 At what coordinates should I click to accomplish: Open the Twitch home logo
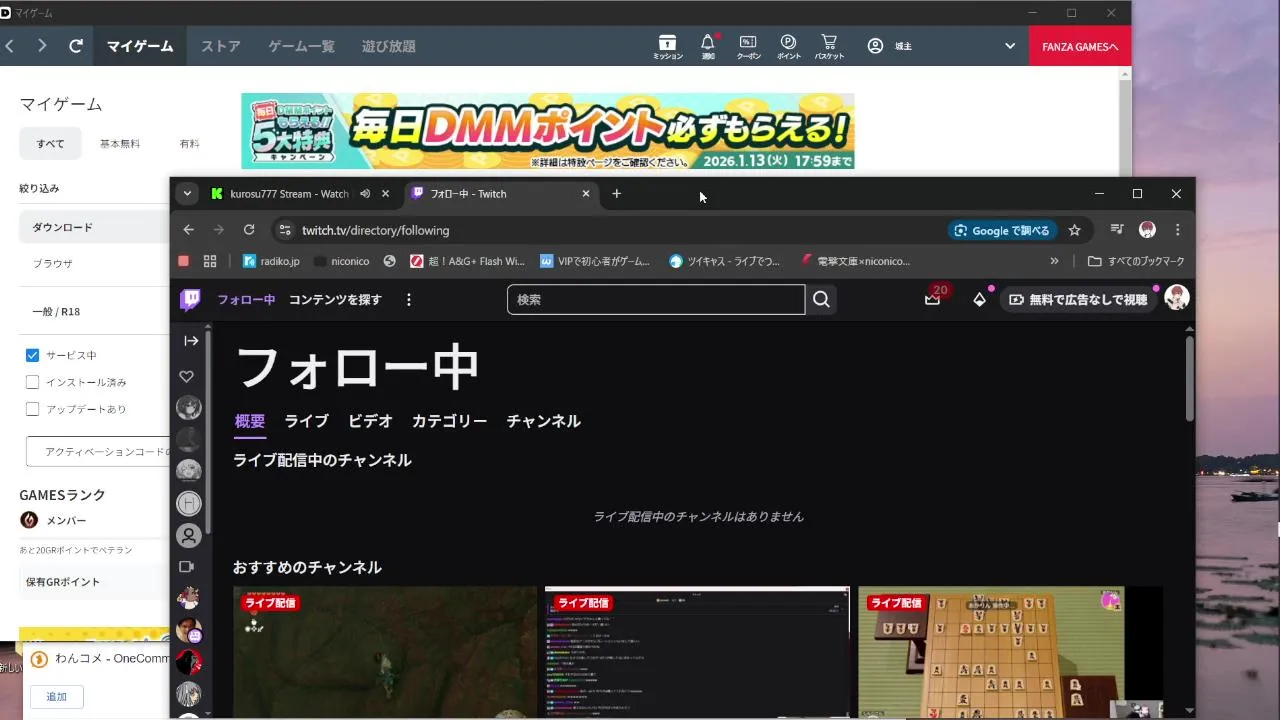pyautogui.click(x=190, y=299)
